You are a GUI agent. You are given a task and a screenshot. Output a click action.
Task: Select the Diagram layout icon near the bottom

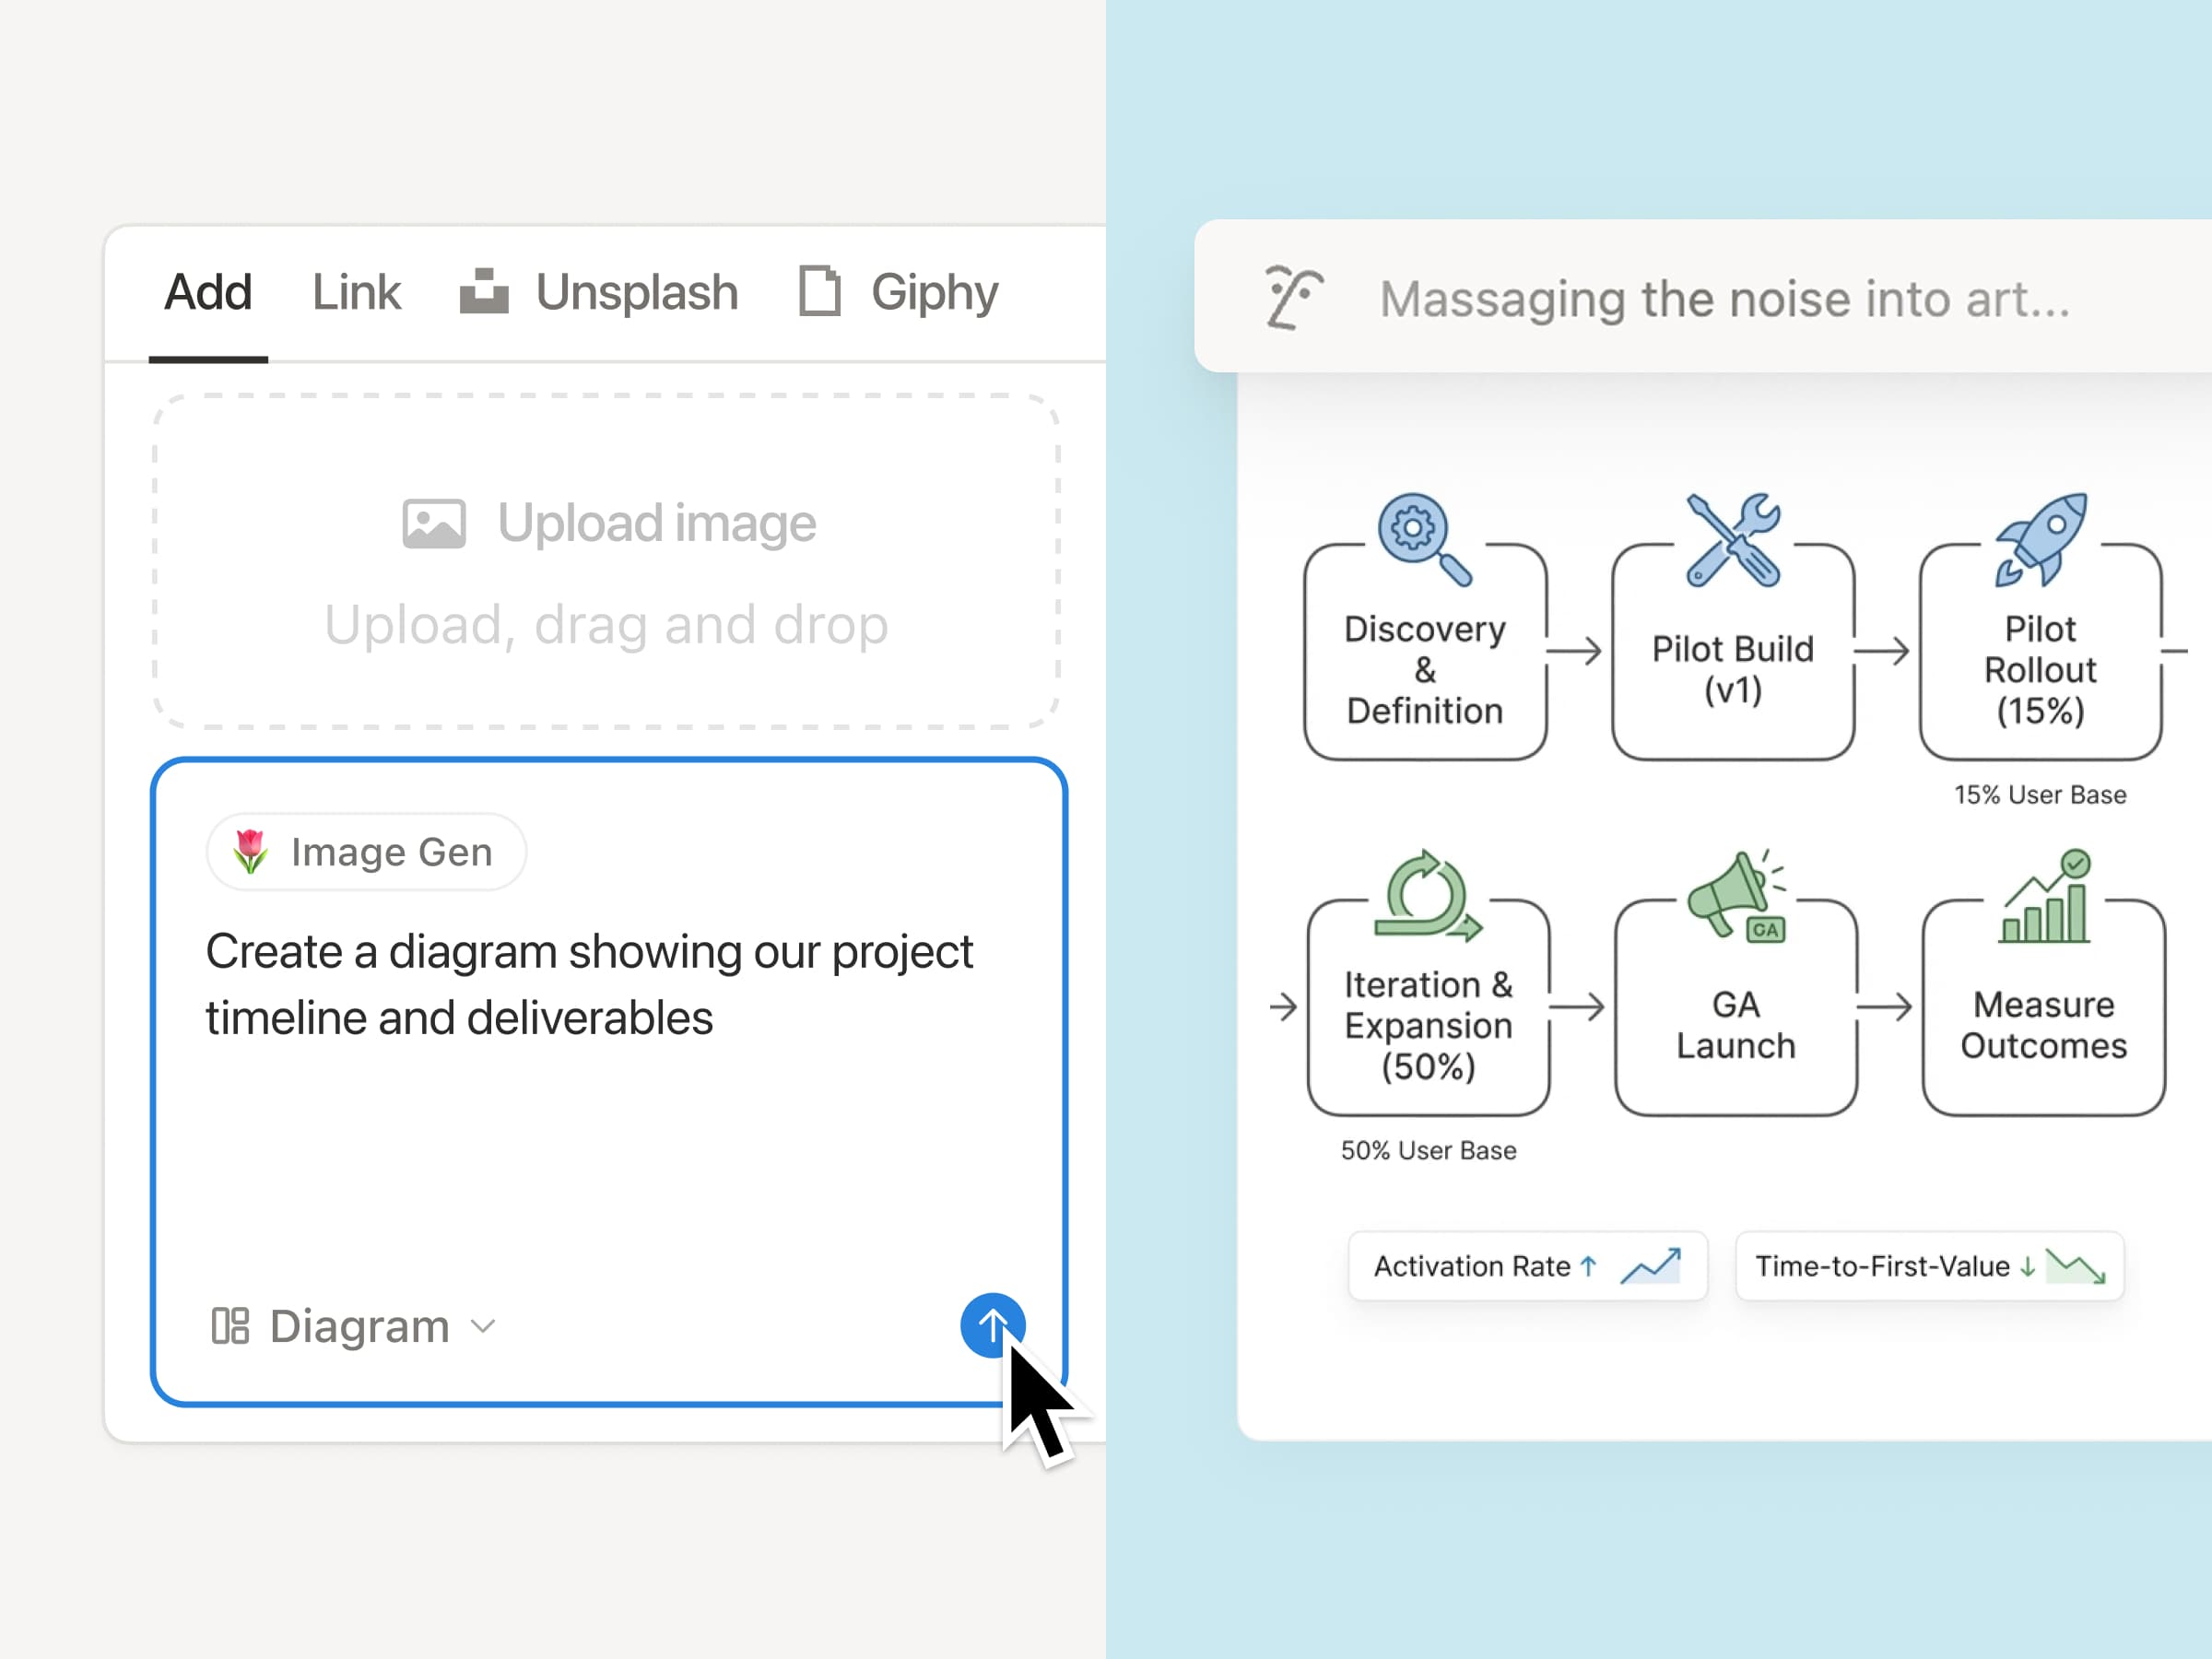pyautogui.click(x=232, y=1326)
